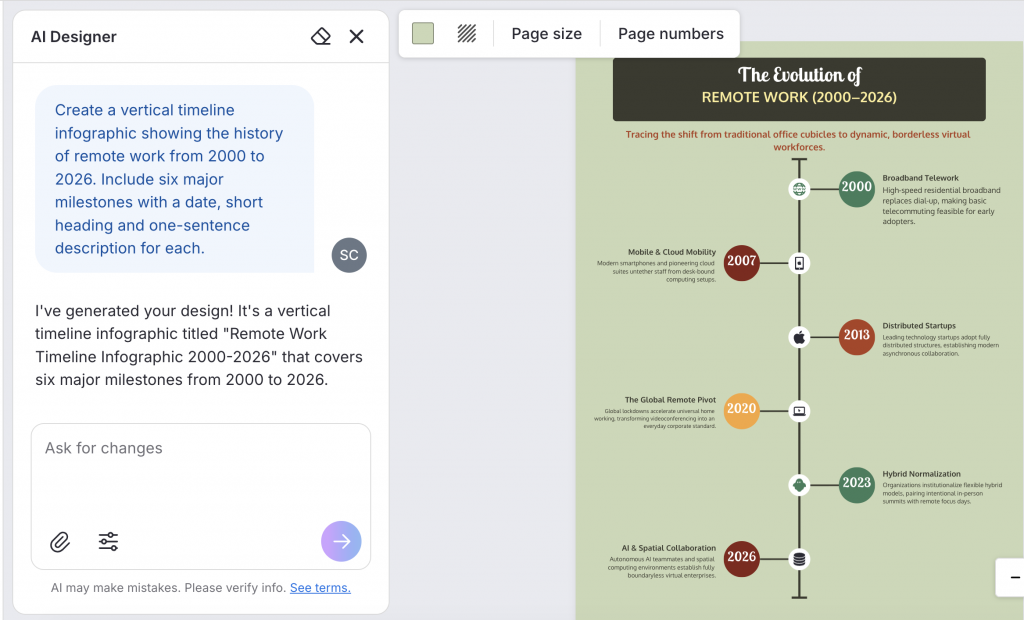Click the SC user avatar
Viewport: 1024px width, 620px height.
point(349,255)
